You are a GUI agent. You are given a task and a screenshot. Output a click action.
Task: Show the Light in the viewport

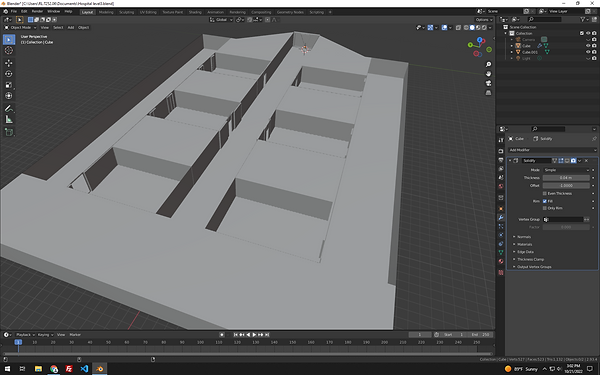588,58
